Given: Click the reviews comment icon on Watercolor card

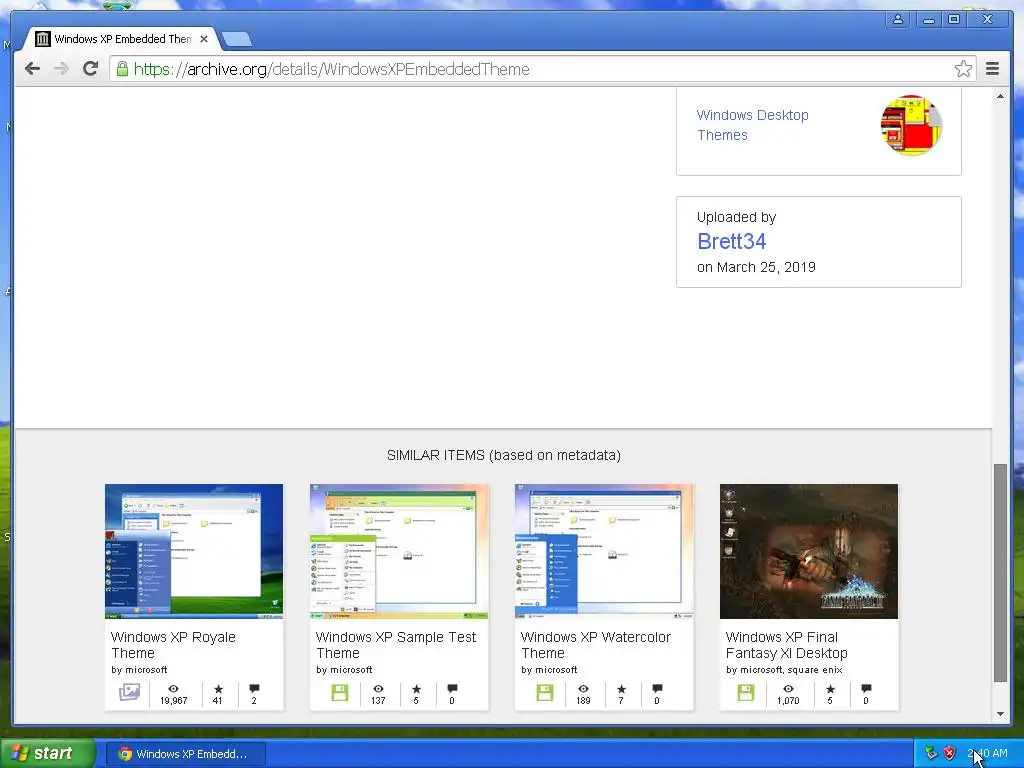Looking at the screenshot, I should pyautogui.click(x=657, y=689).
